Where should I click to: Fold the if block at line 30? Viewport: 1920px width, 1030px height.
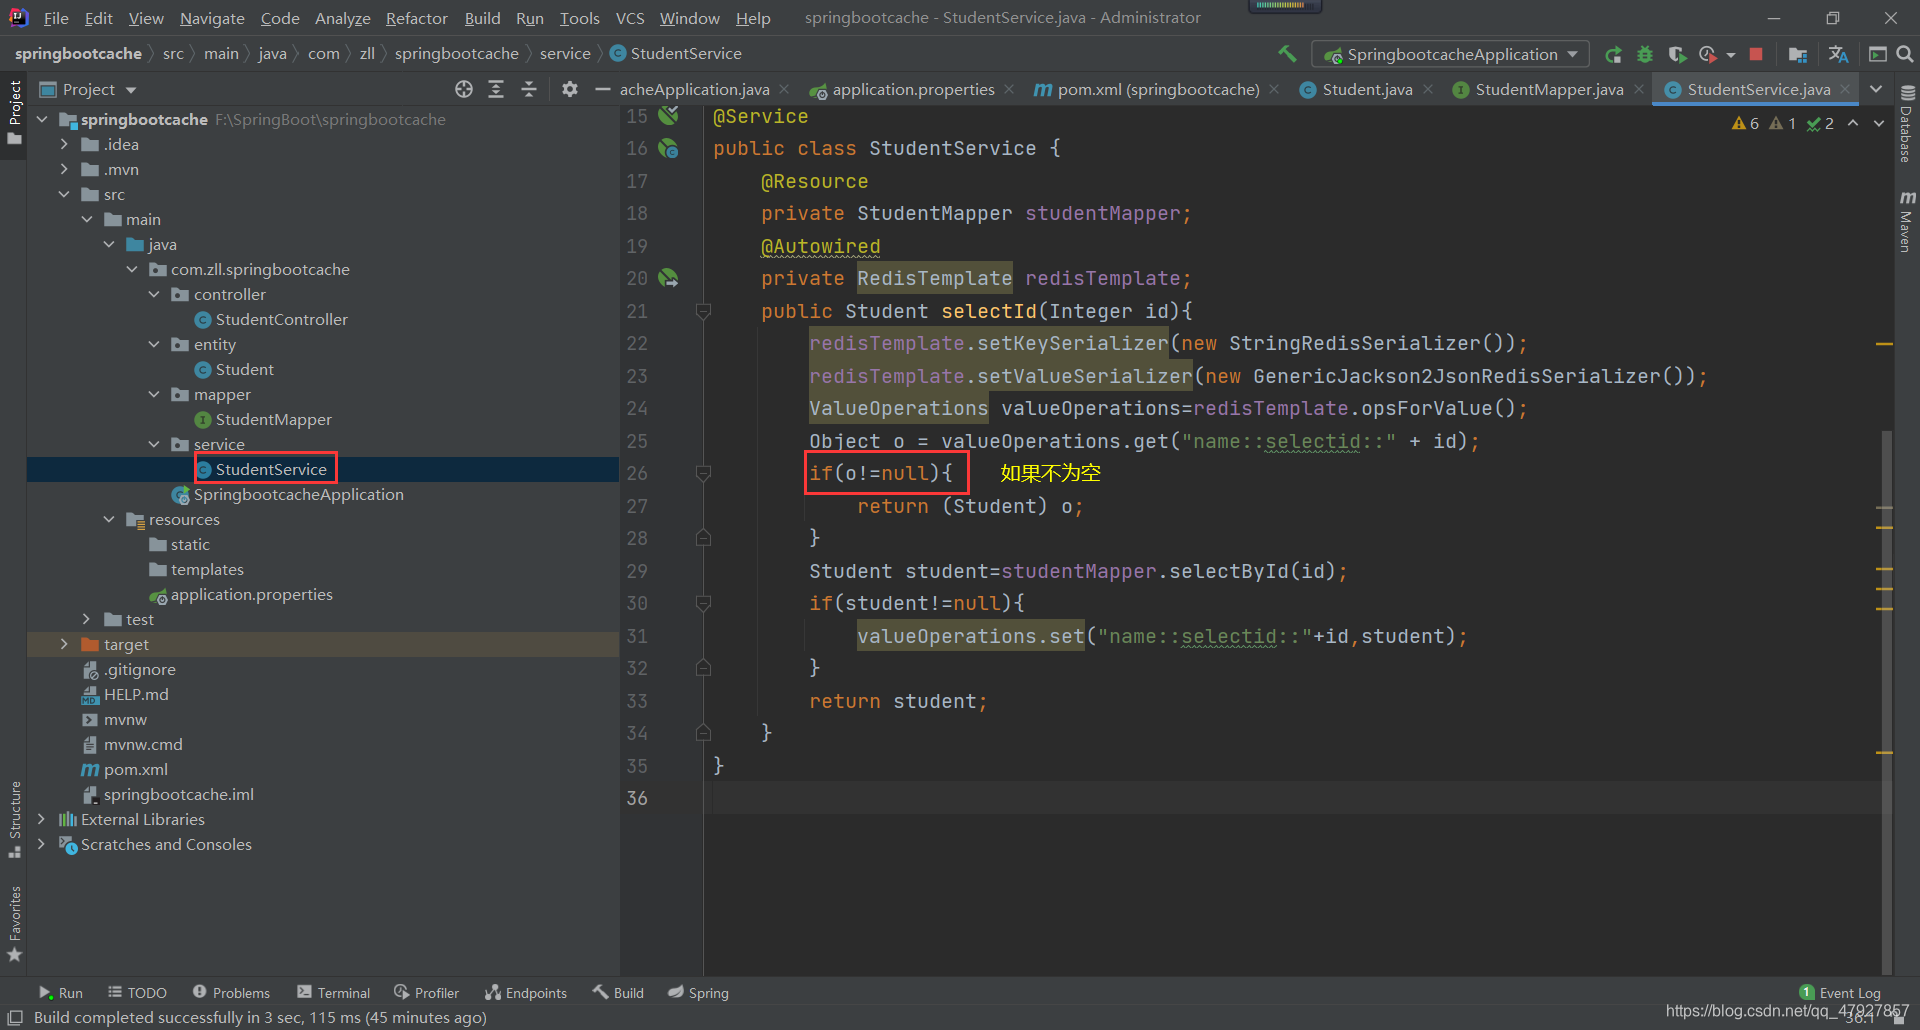point(703,603)
